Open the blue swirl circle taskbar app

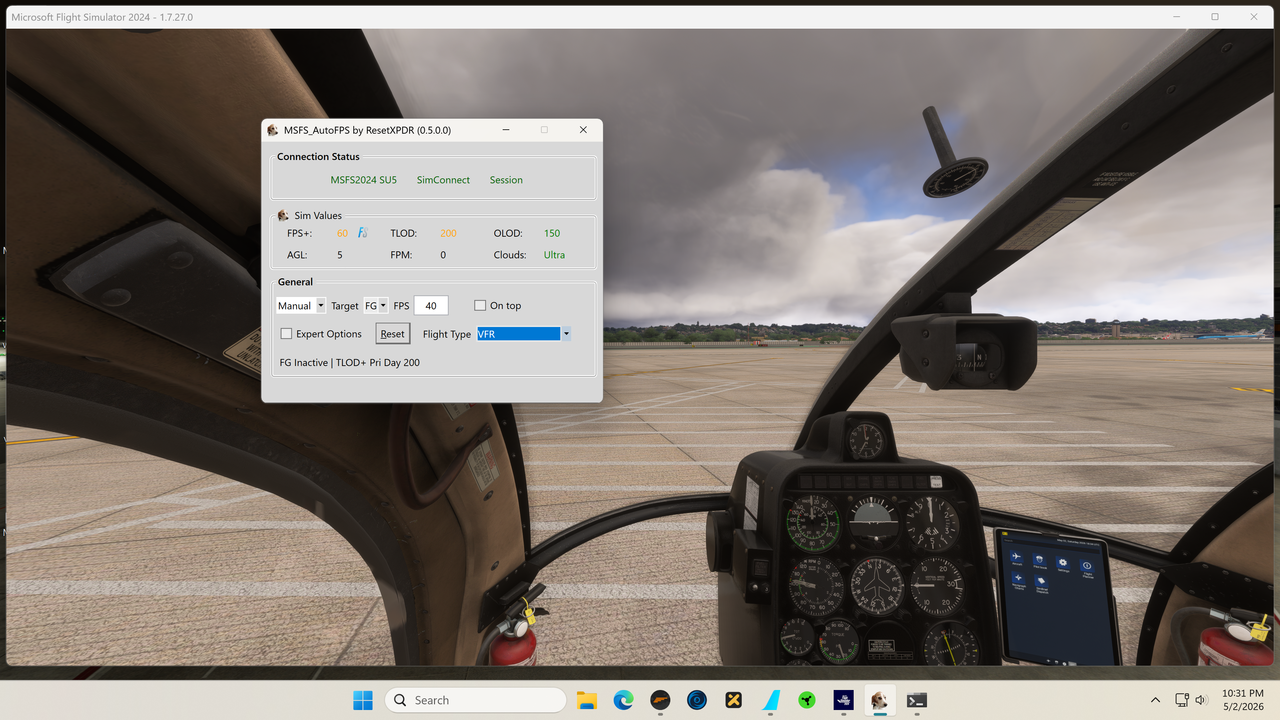697,700
